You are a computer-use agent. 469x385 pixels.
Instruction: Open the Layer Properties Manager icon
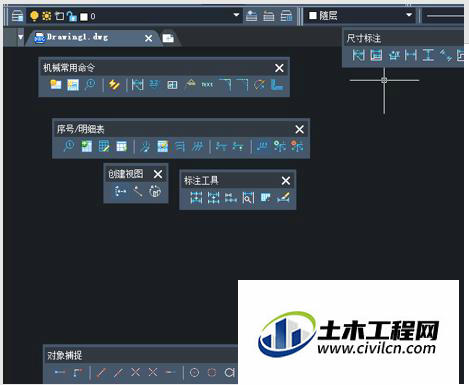coord(17,16)
